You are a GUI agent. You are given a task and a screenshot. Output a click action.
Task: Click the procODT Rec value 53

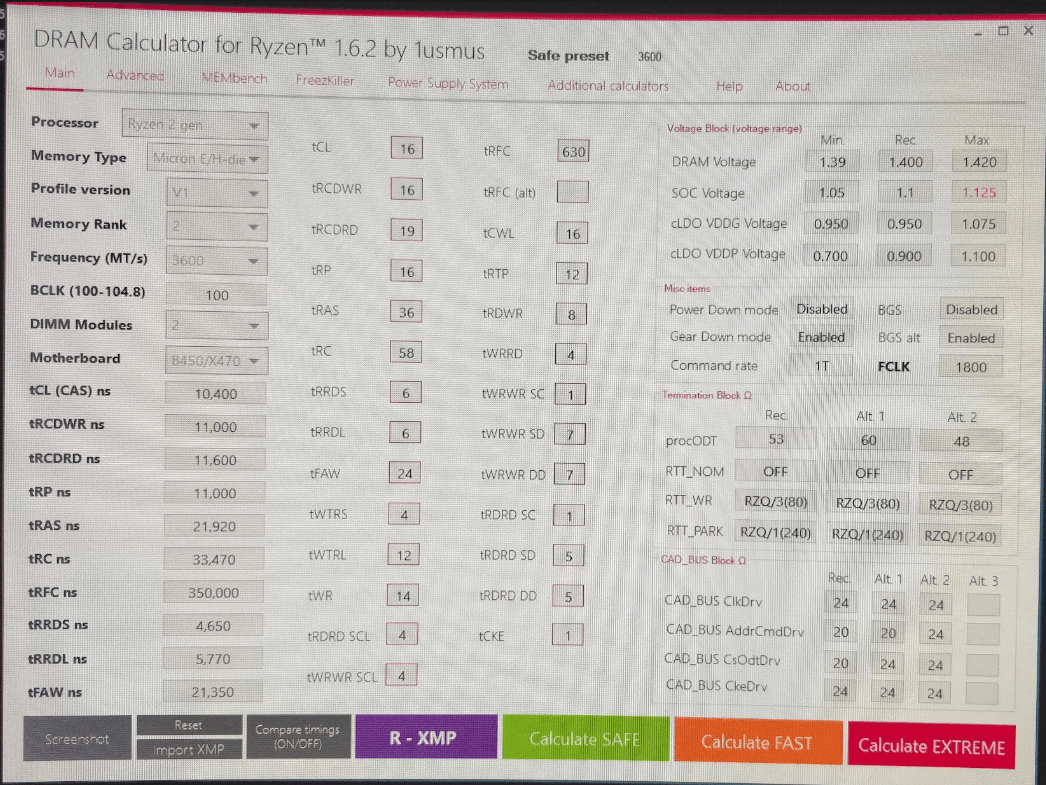tap(776, 440)
